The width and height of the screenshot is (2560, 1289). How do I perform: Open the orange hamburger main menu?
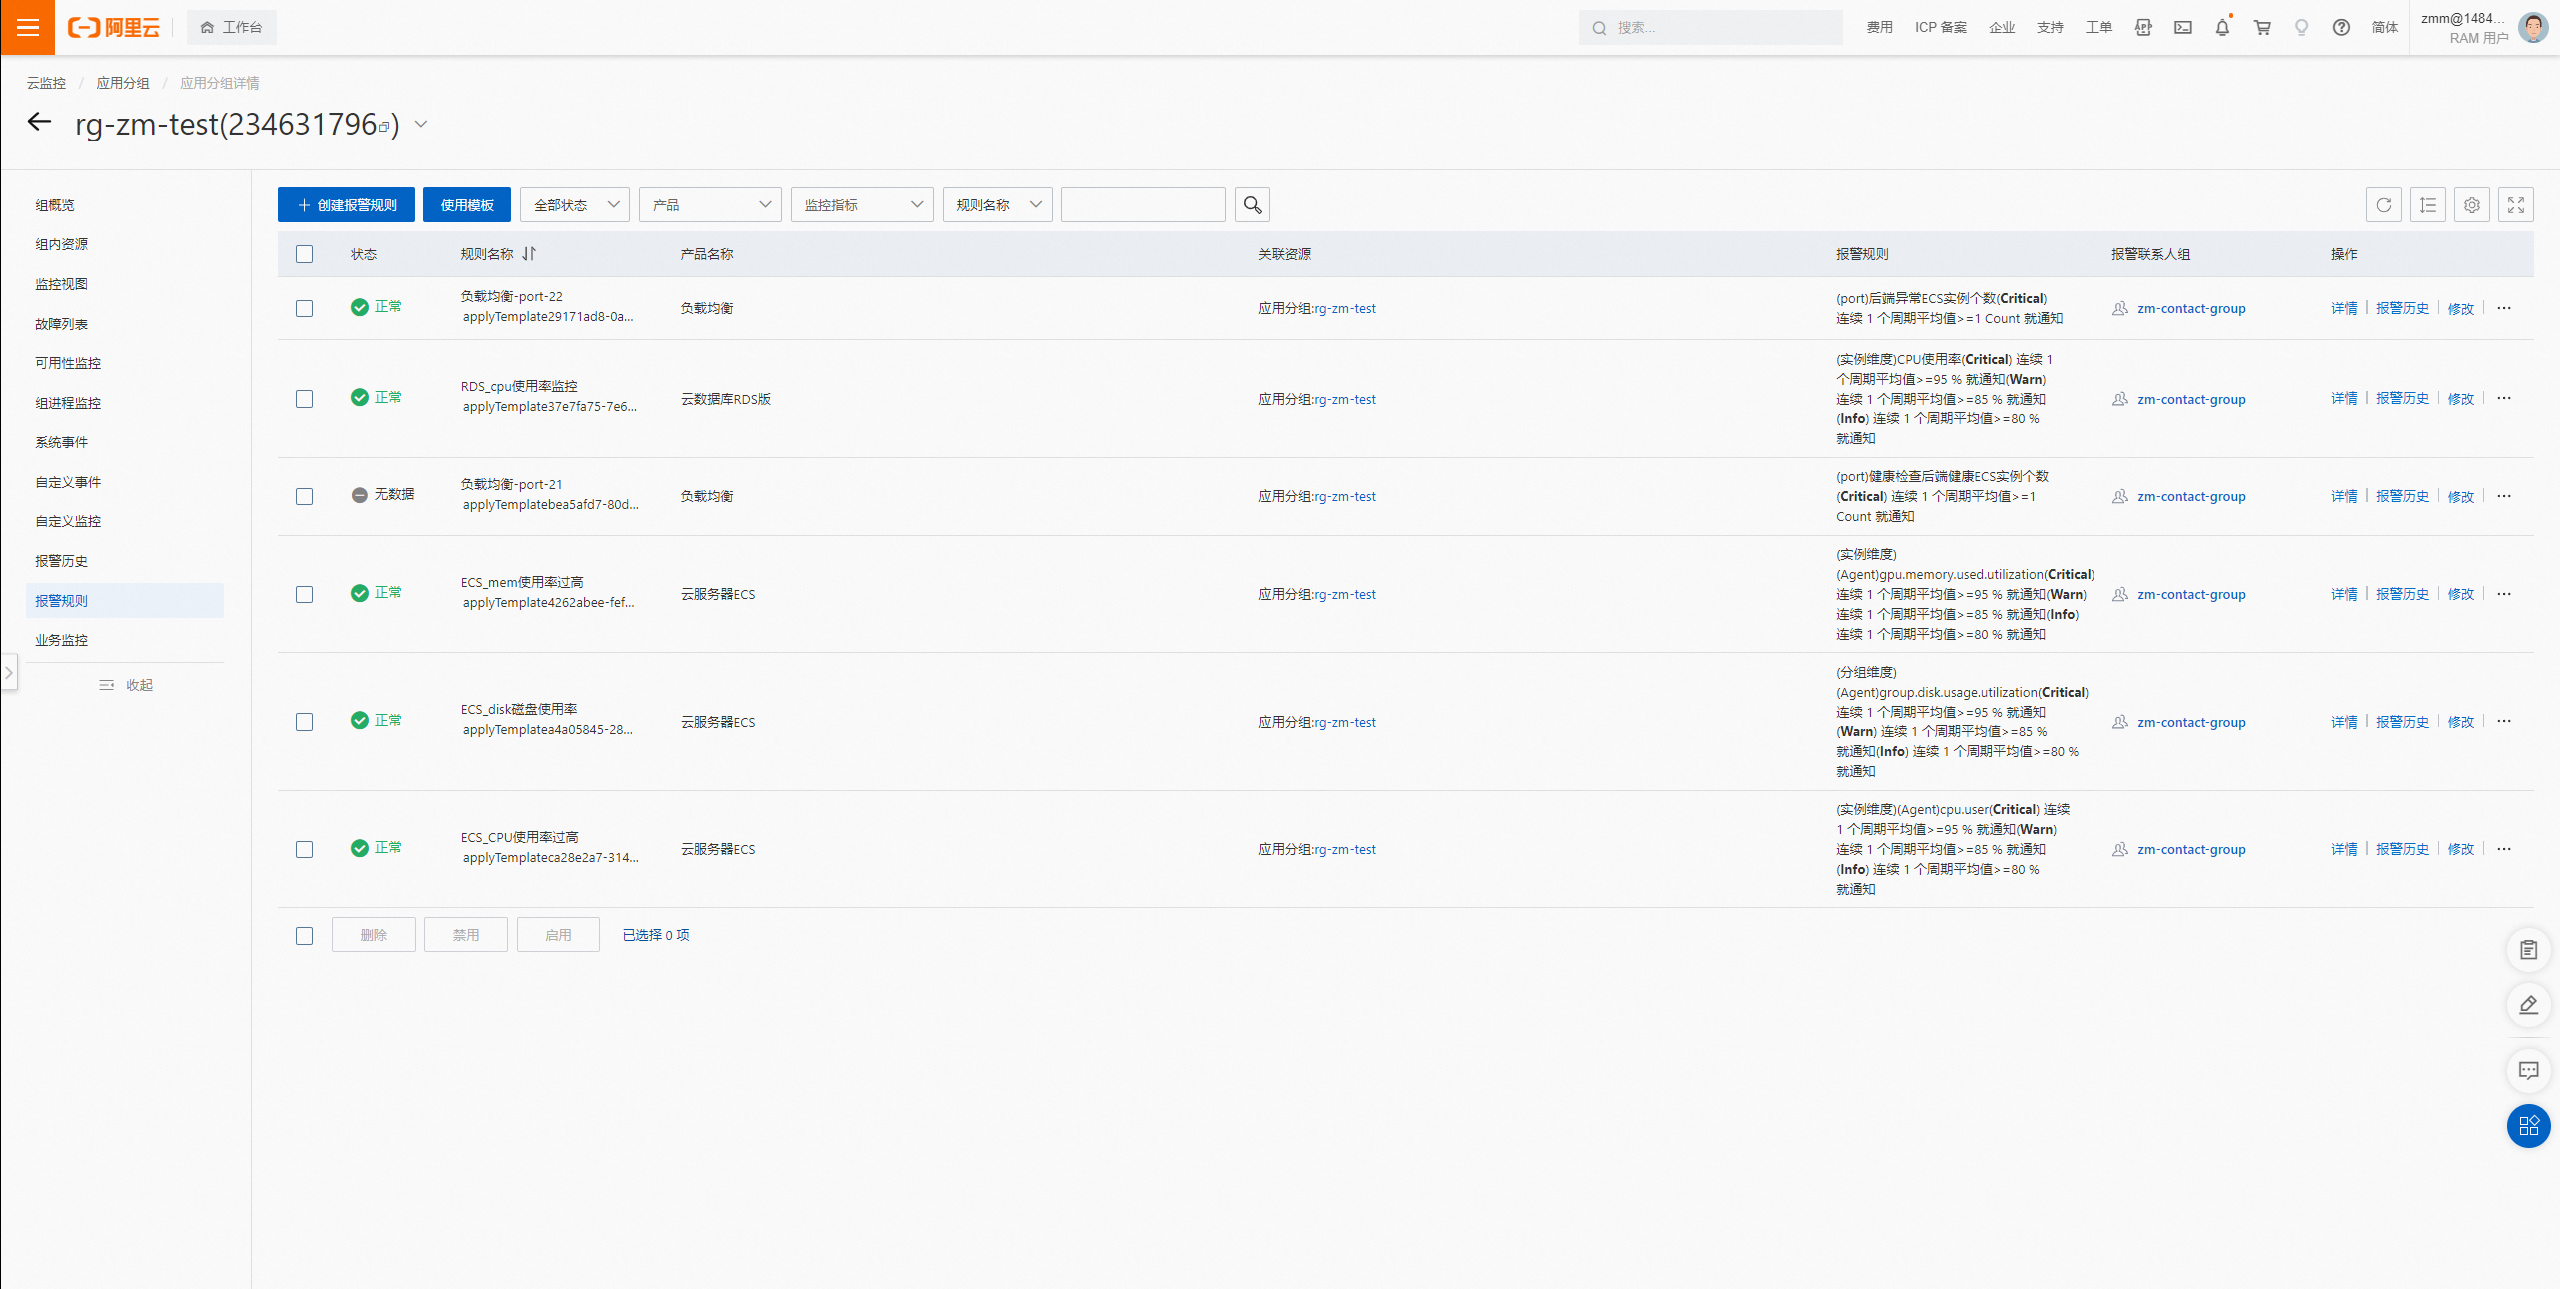[x=27, y=27]
